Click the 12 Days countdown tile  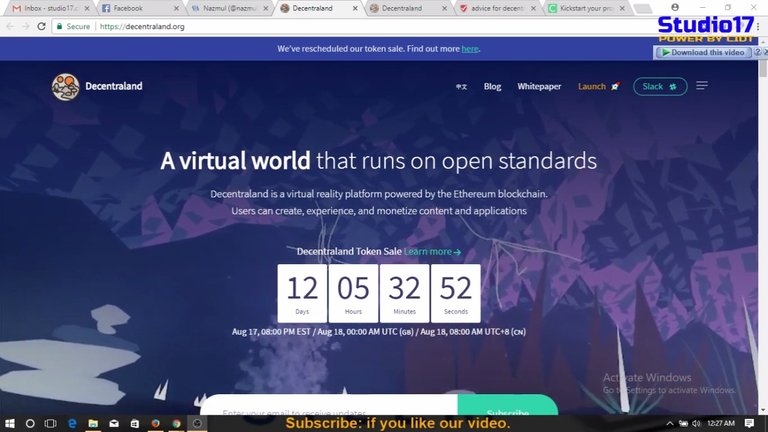302,293
